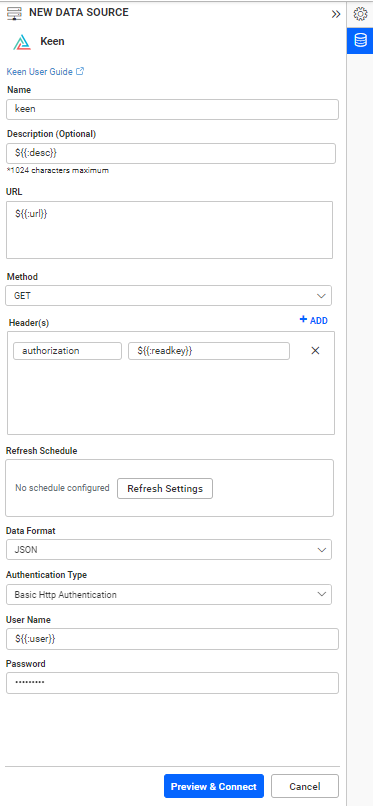Open the Keen User Guide link
373x806 pixels.
pyautogui.click(x=45, y=72)
